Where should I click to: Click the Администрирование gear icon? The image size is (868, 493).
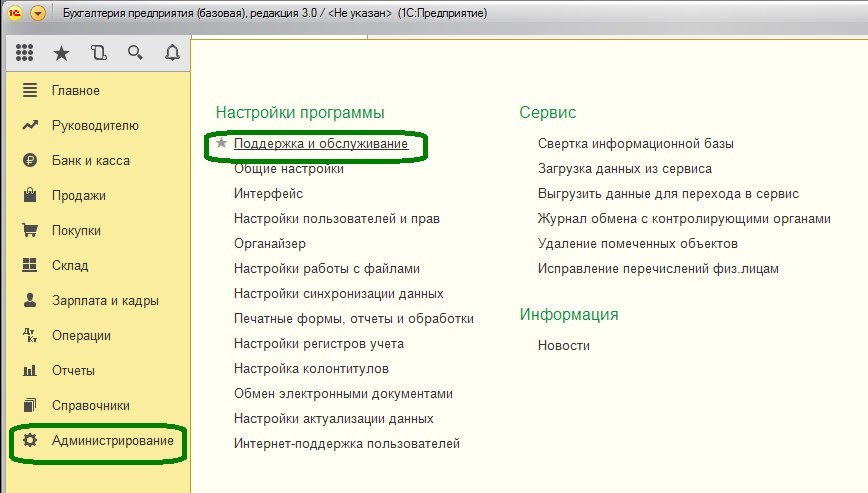[30, 440]
